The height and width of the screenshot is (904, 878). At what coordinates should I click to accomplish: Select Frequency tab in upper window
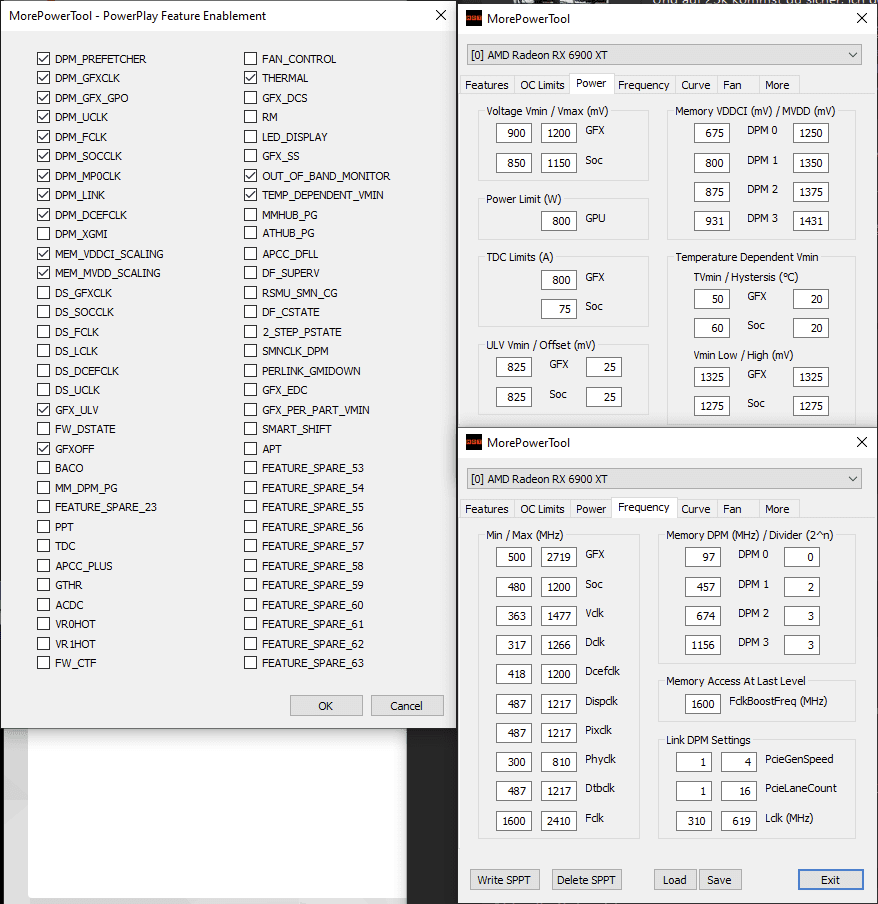point(643,85)
